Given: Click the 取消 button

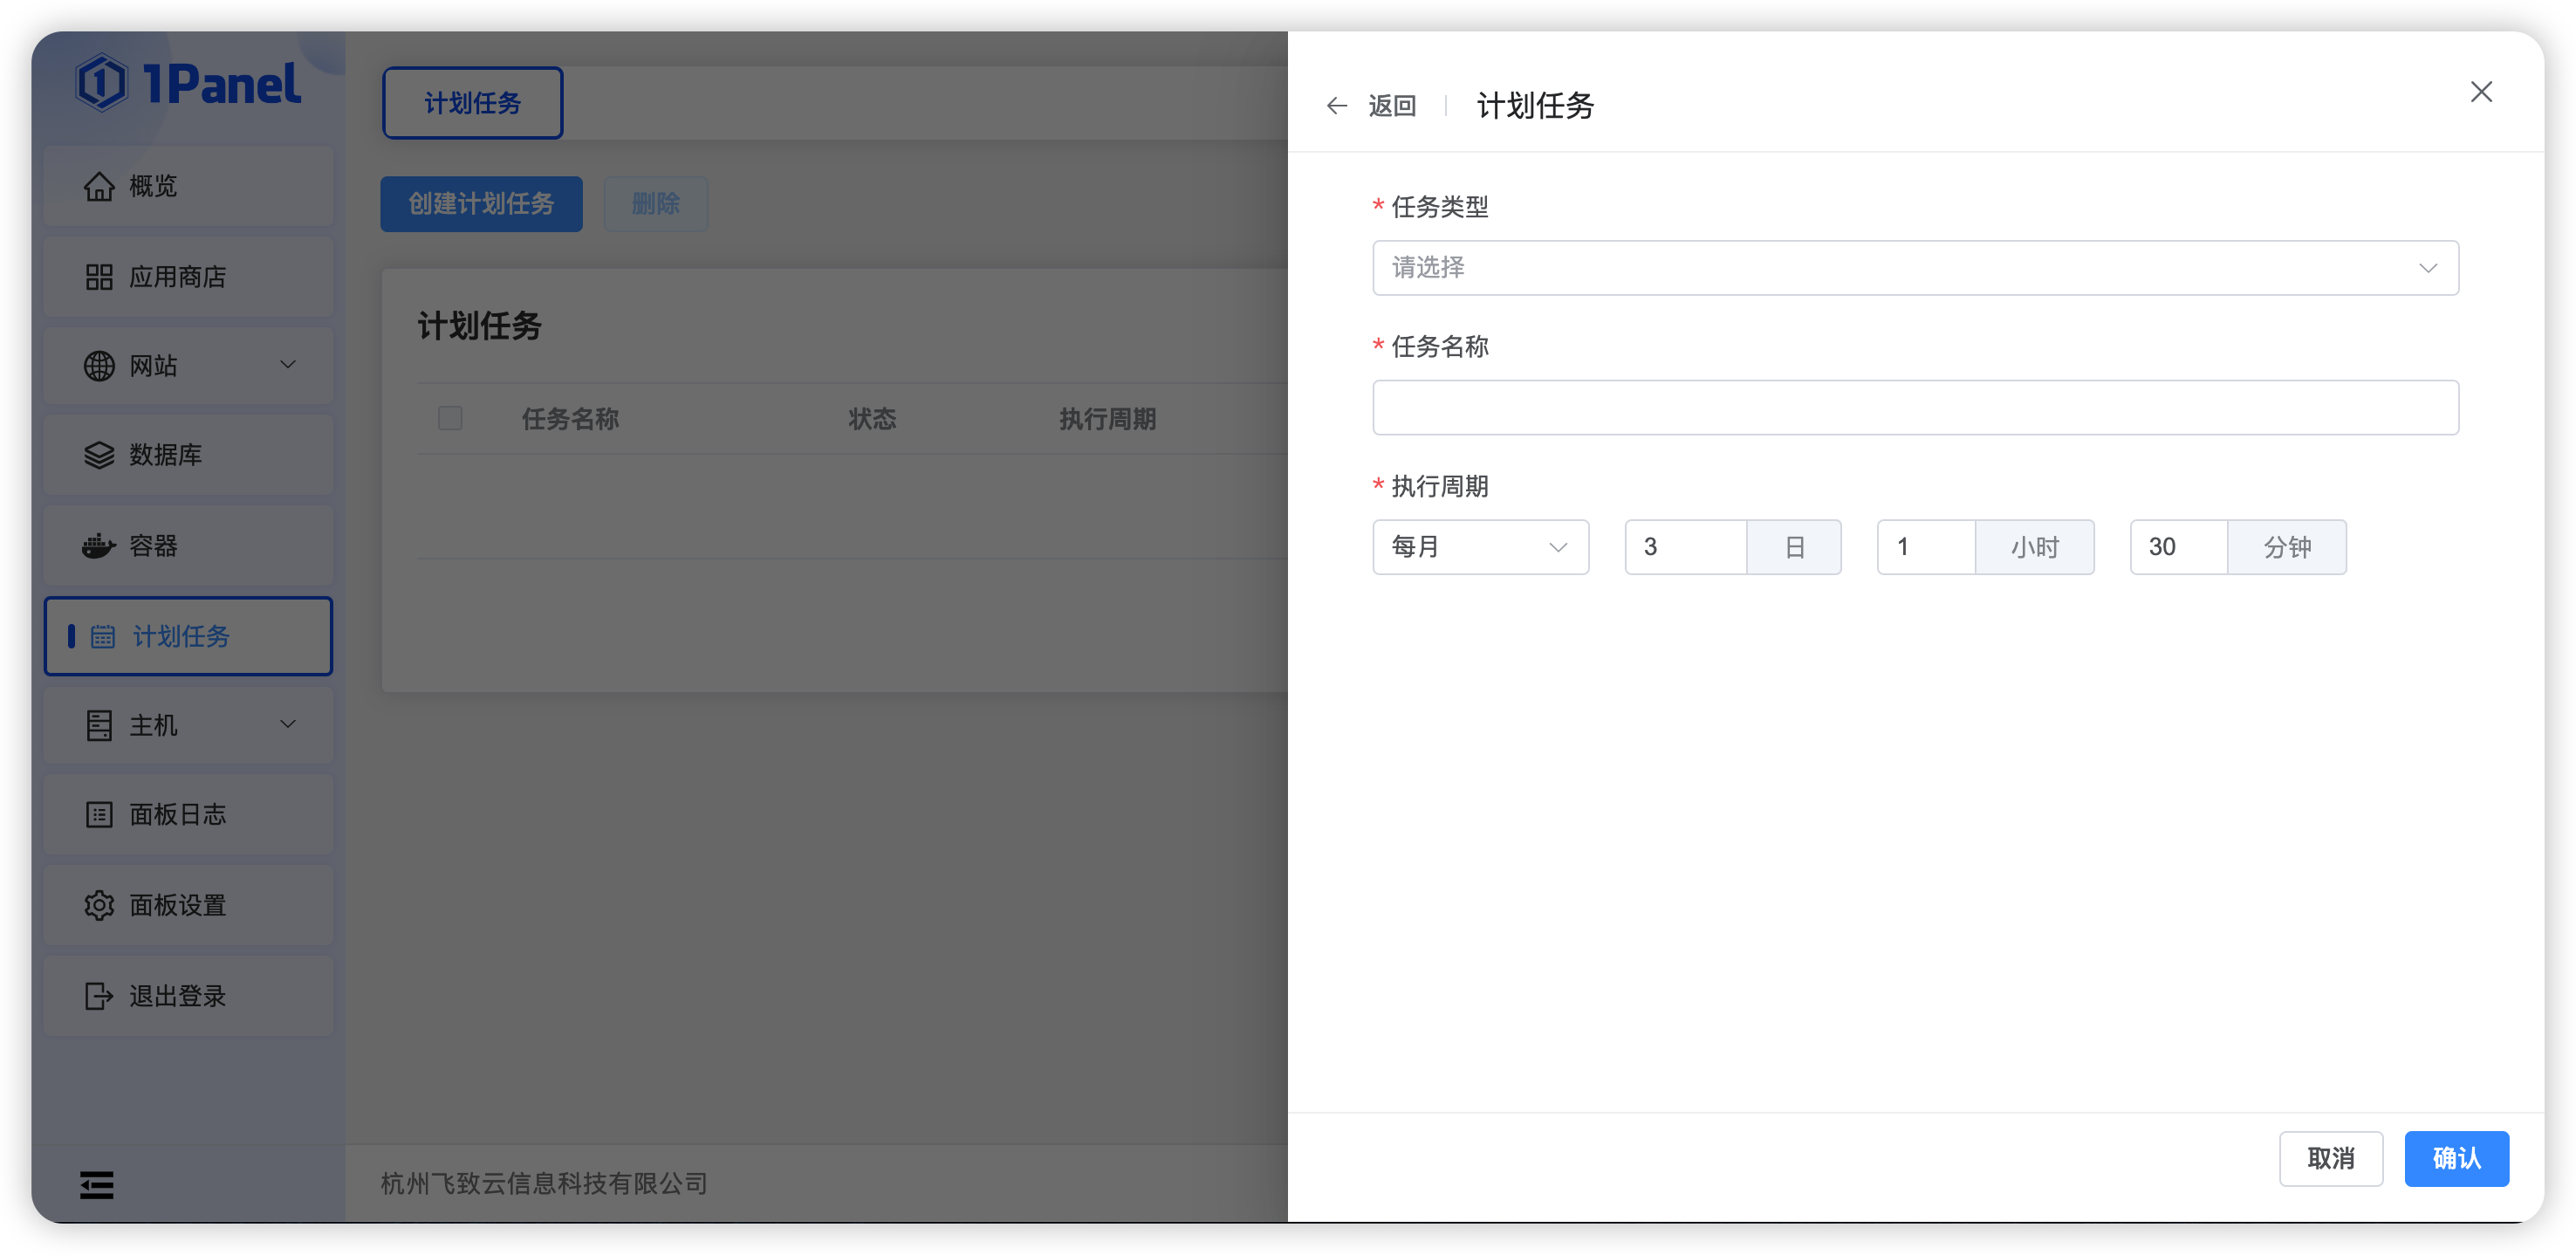Looking at the screenshot, I should coord(2330,1158).
